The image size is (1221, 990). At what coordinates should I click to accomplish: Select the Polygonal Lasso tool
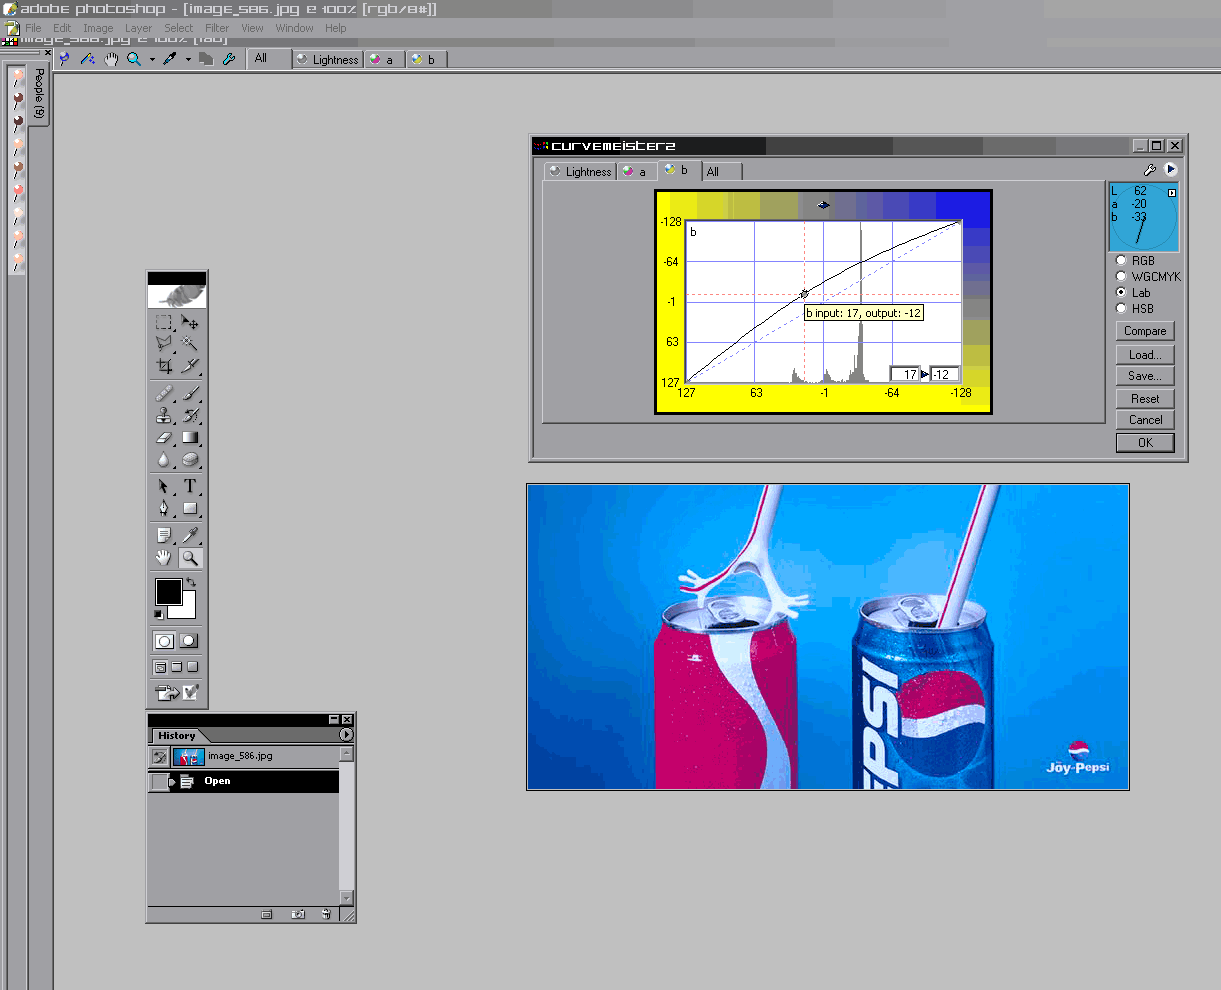pos(164,344)
